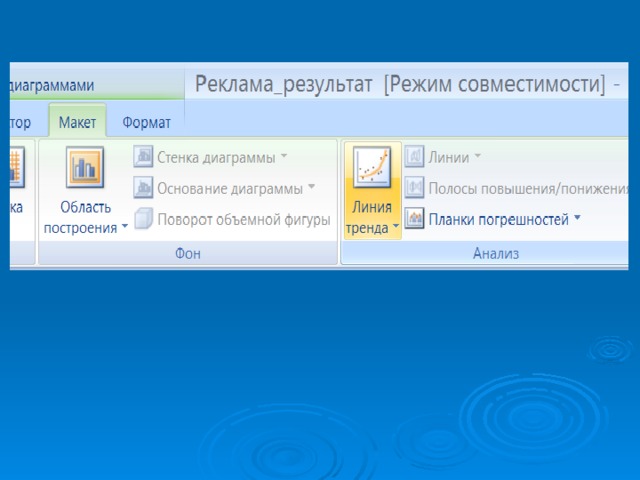The width and height of the screenshot is (640, 480).
Task: Click the Область построения chart icon
Action: pos(85,167)
